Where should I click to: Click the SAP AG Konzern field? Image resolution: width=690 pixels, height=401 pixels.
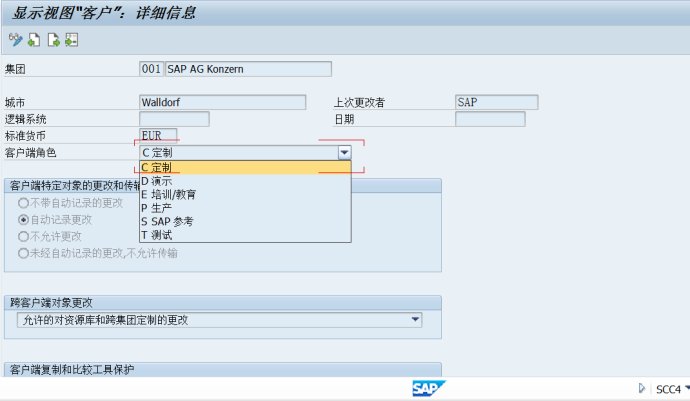(x=248, y=69)
